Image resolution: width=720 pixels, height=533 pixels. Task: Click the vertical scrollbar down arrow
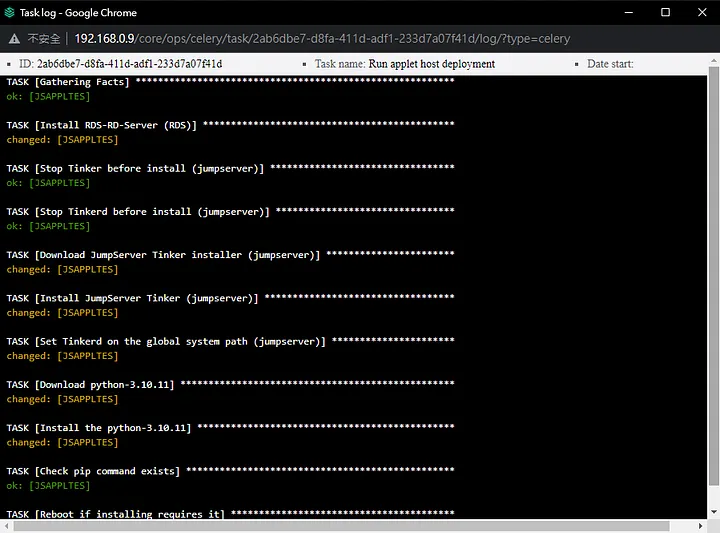coord(714,512)
